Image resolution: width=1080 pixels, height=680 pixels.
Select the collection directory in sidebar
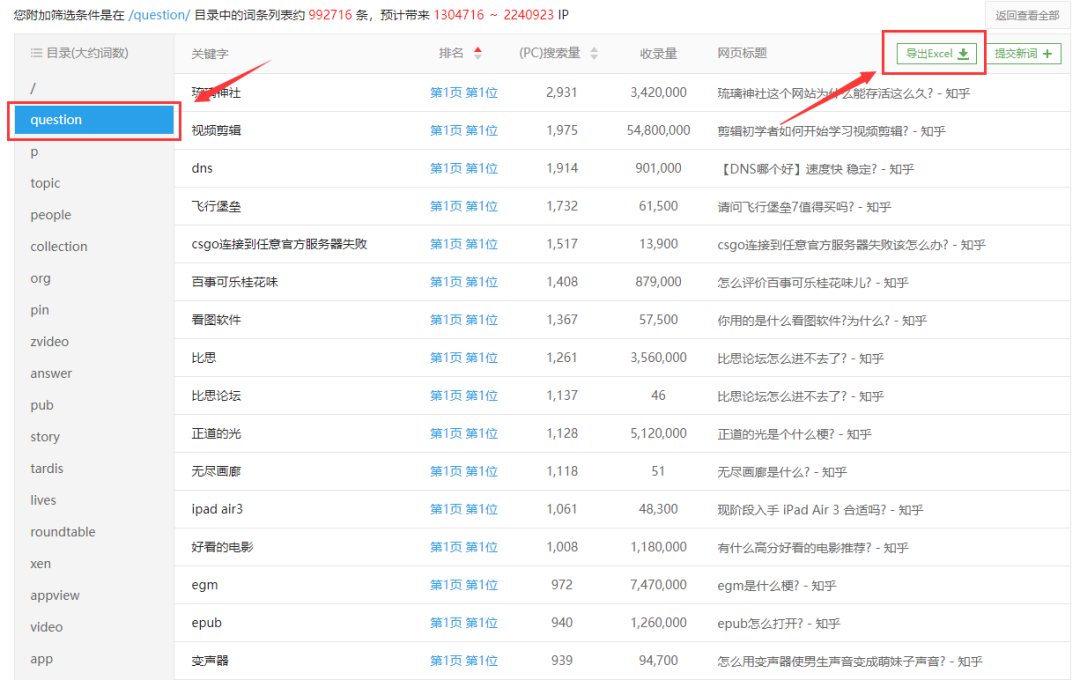58,247
